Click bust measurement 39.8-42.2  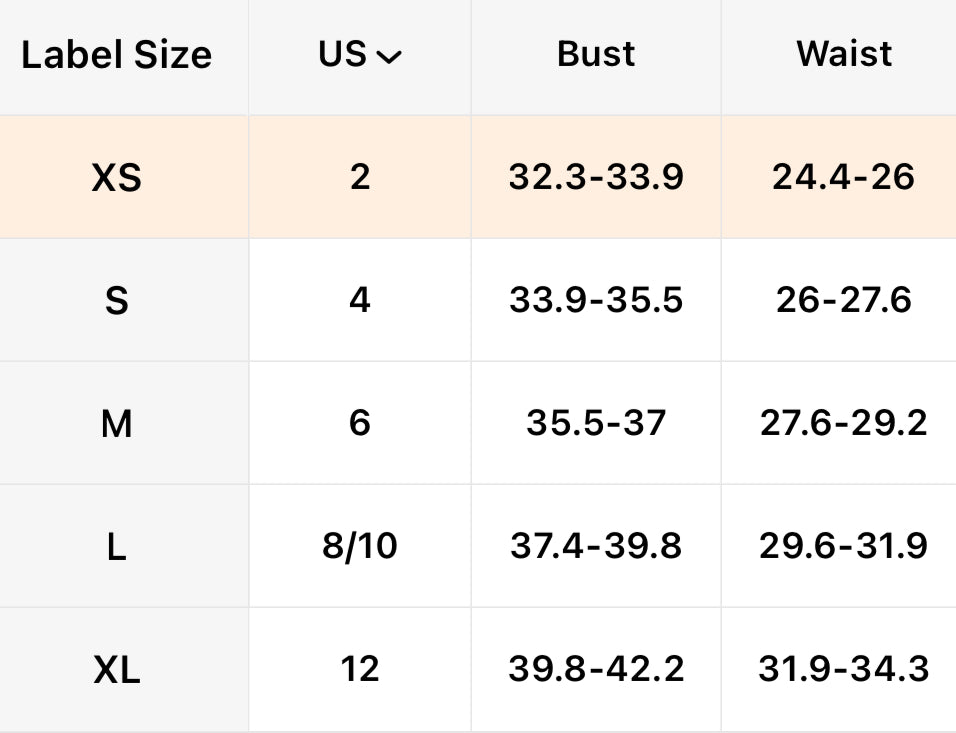coord(596,669)
